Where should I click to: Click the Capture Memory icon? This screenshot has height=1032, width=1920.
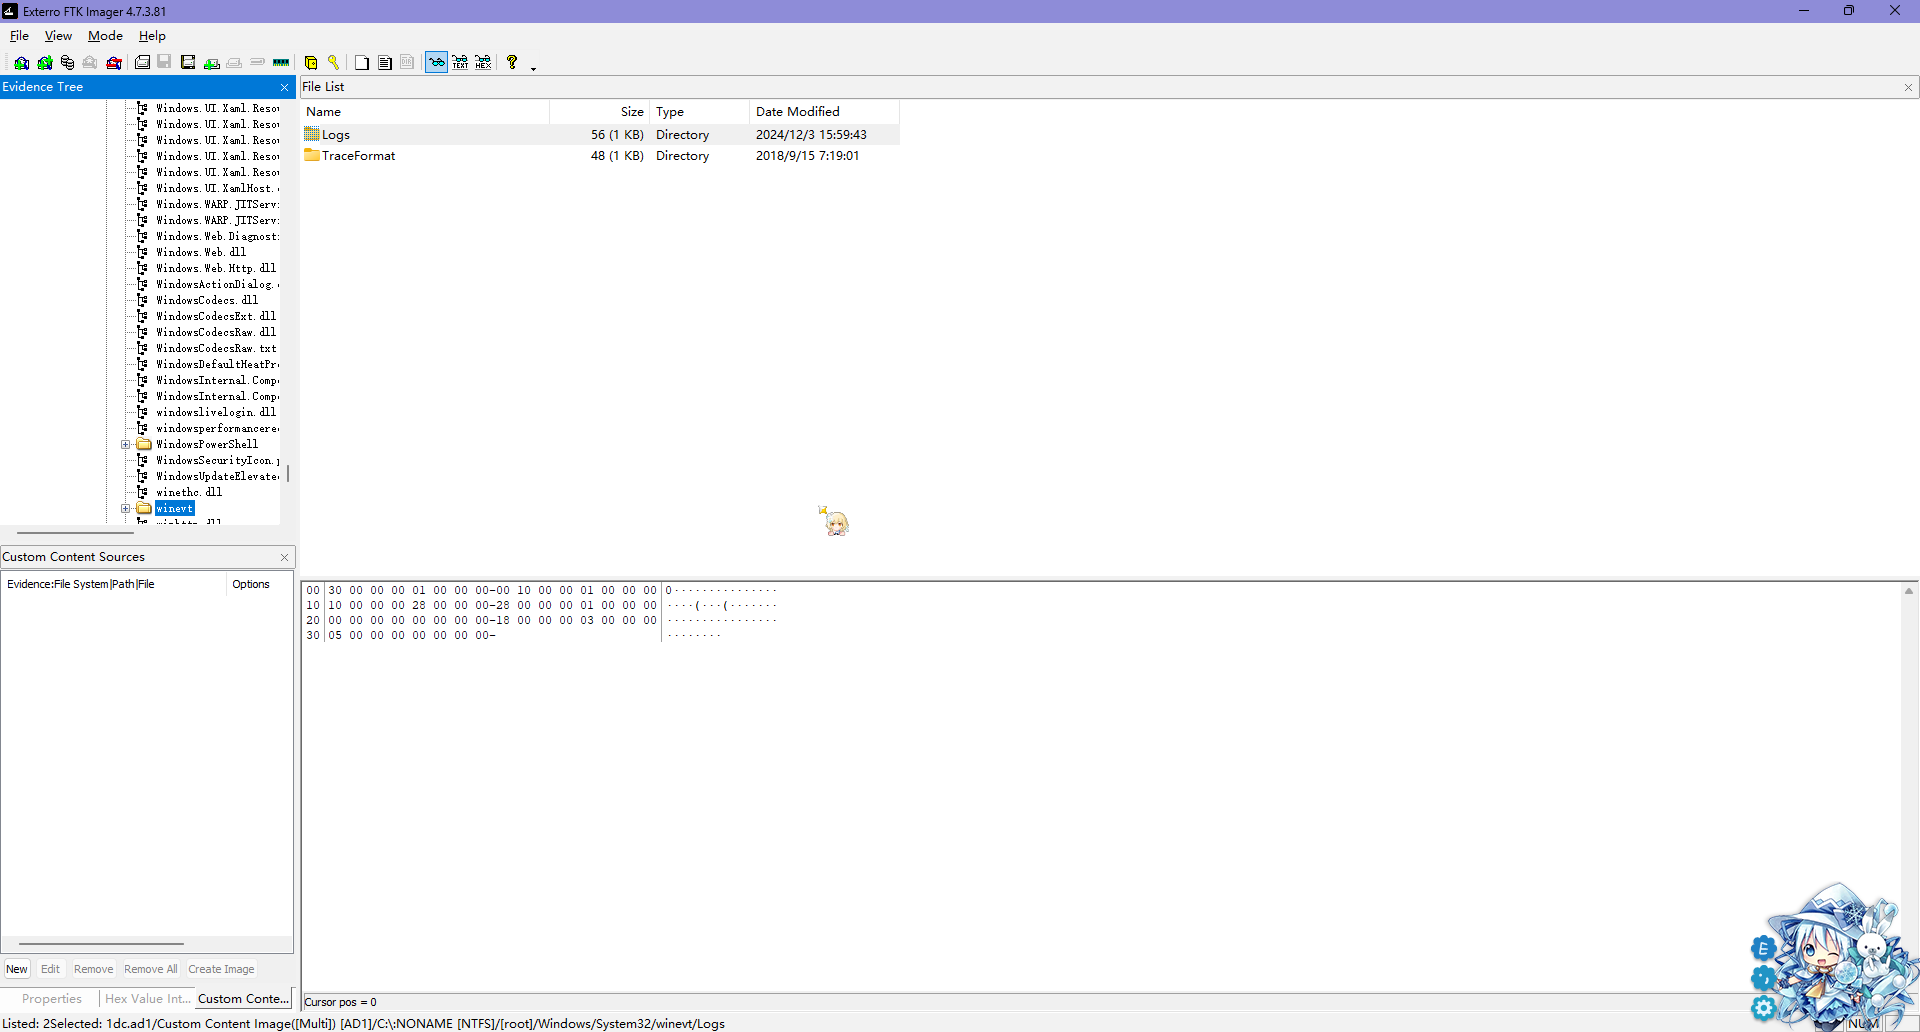pyautogui.click(x=281, y=62)
